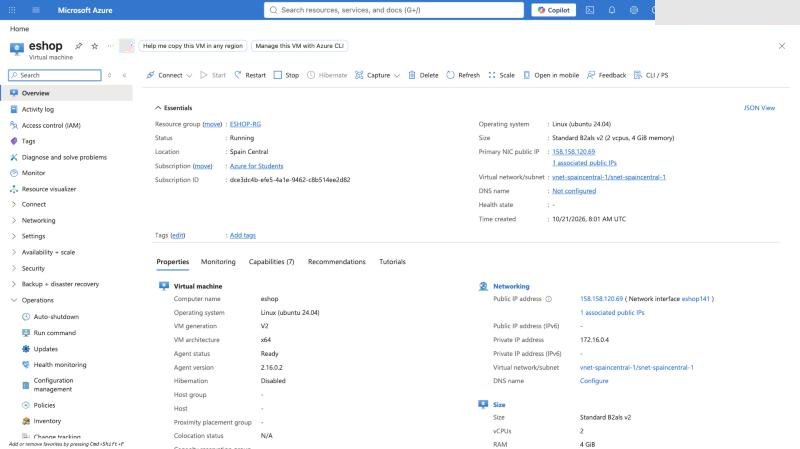Image resolution: width=800 pixels, height=449 pixels.
Task: Open notifications bell in top bar
Action: click(x=612, y=10)
